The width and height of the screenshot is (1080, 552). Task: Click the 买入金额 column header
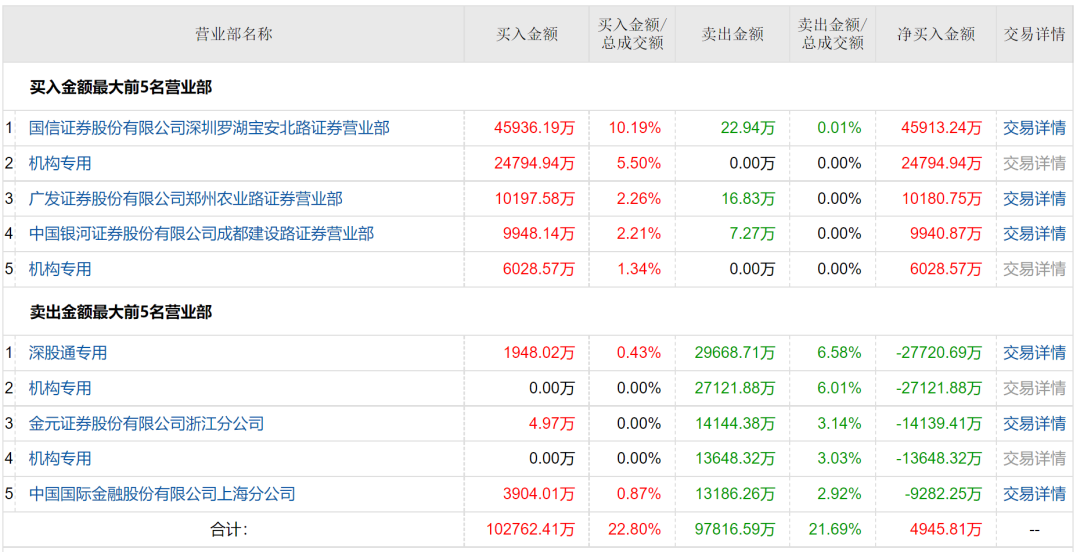tap(527, 34)
